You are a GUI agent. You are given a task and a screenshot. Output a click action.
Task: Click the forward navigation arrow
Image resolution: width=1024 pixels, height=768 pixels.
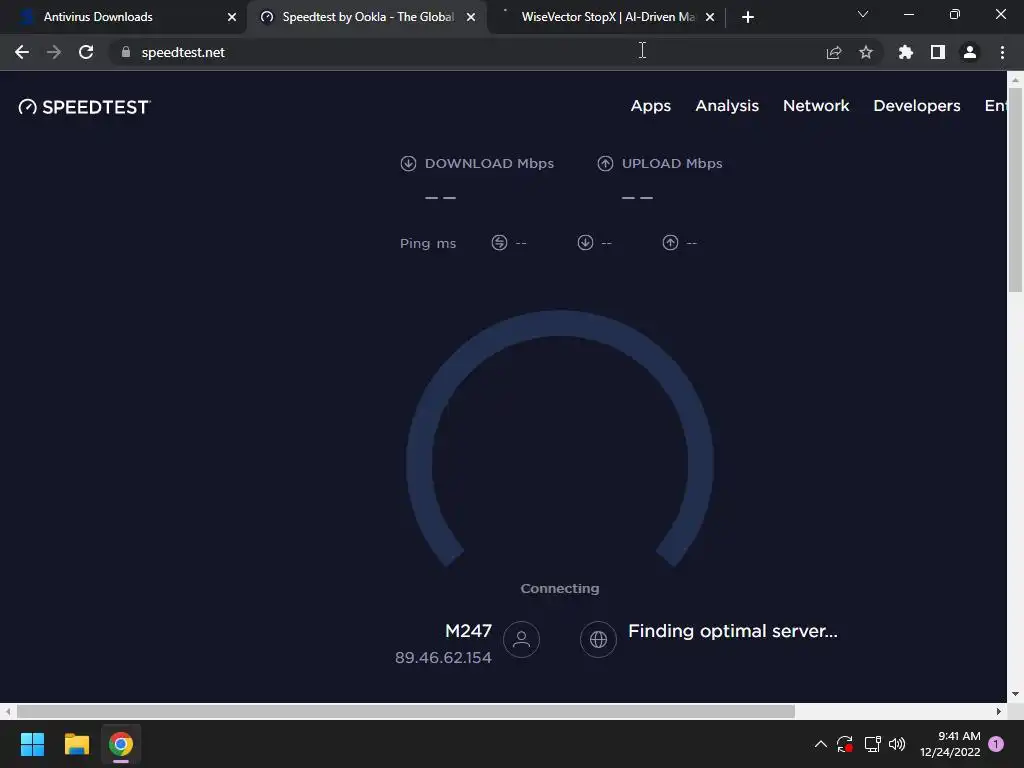click(54, 52)
